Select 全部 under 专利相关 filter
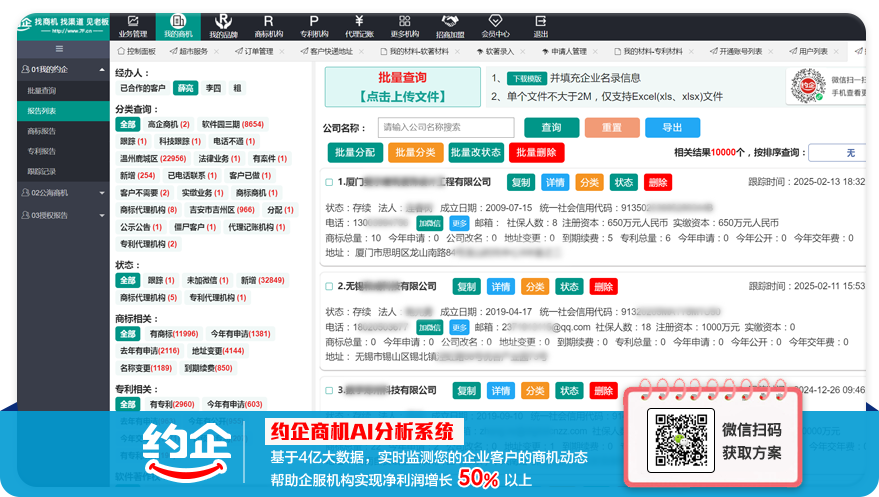 pyautogui.click(x=127, y=404)
